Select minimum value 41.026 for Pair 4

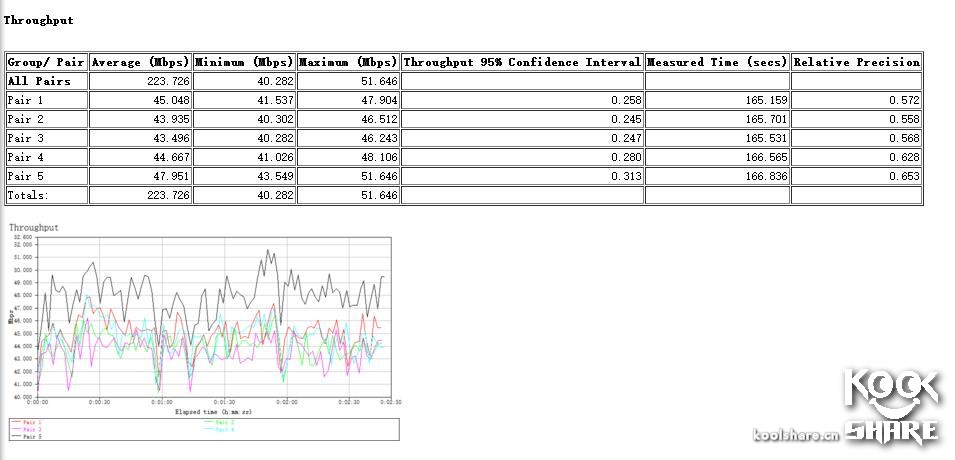[x=275, y=157]
